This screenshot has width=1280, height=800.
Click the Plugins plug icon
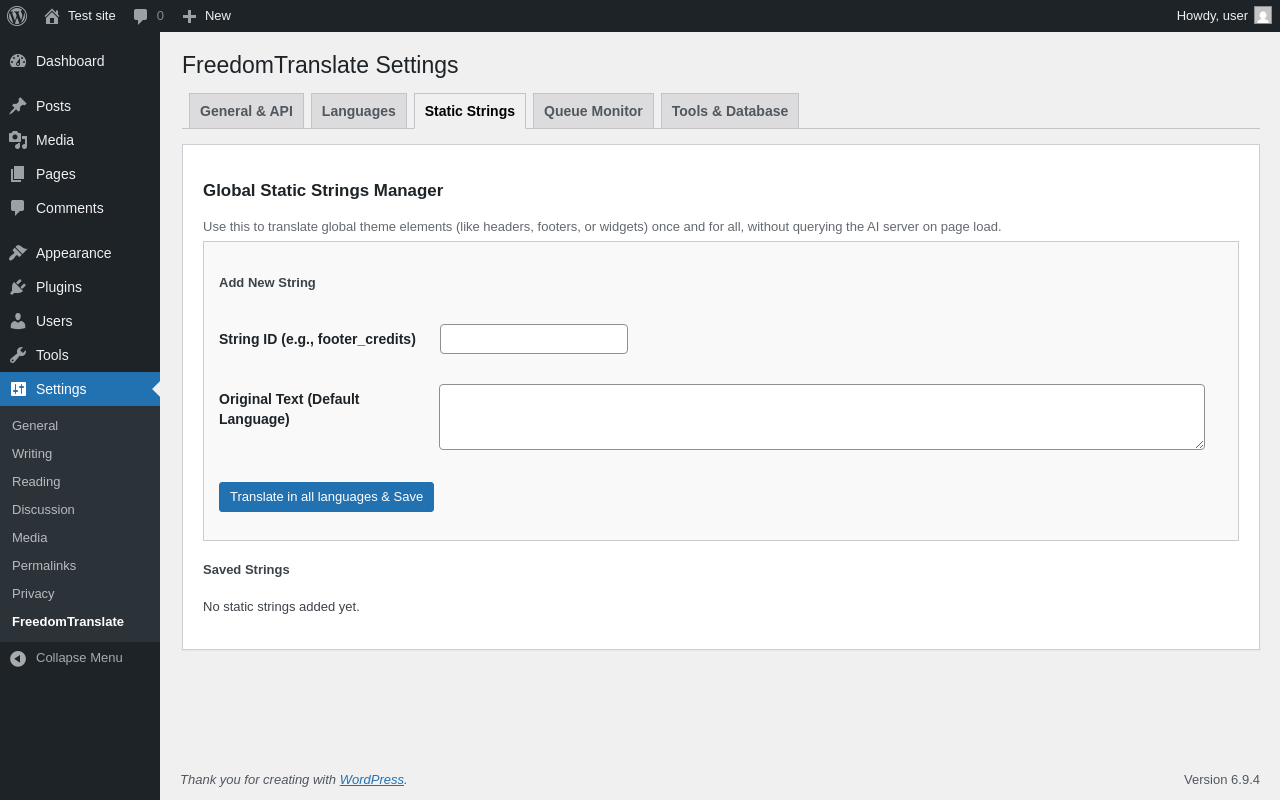18,287
